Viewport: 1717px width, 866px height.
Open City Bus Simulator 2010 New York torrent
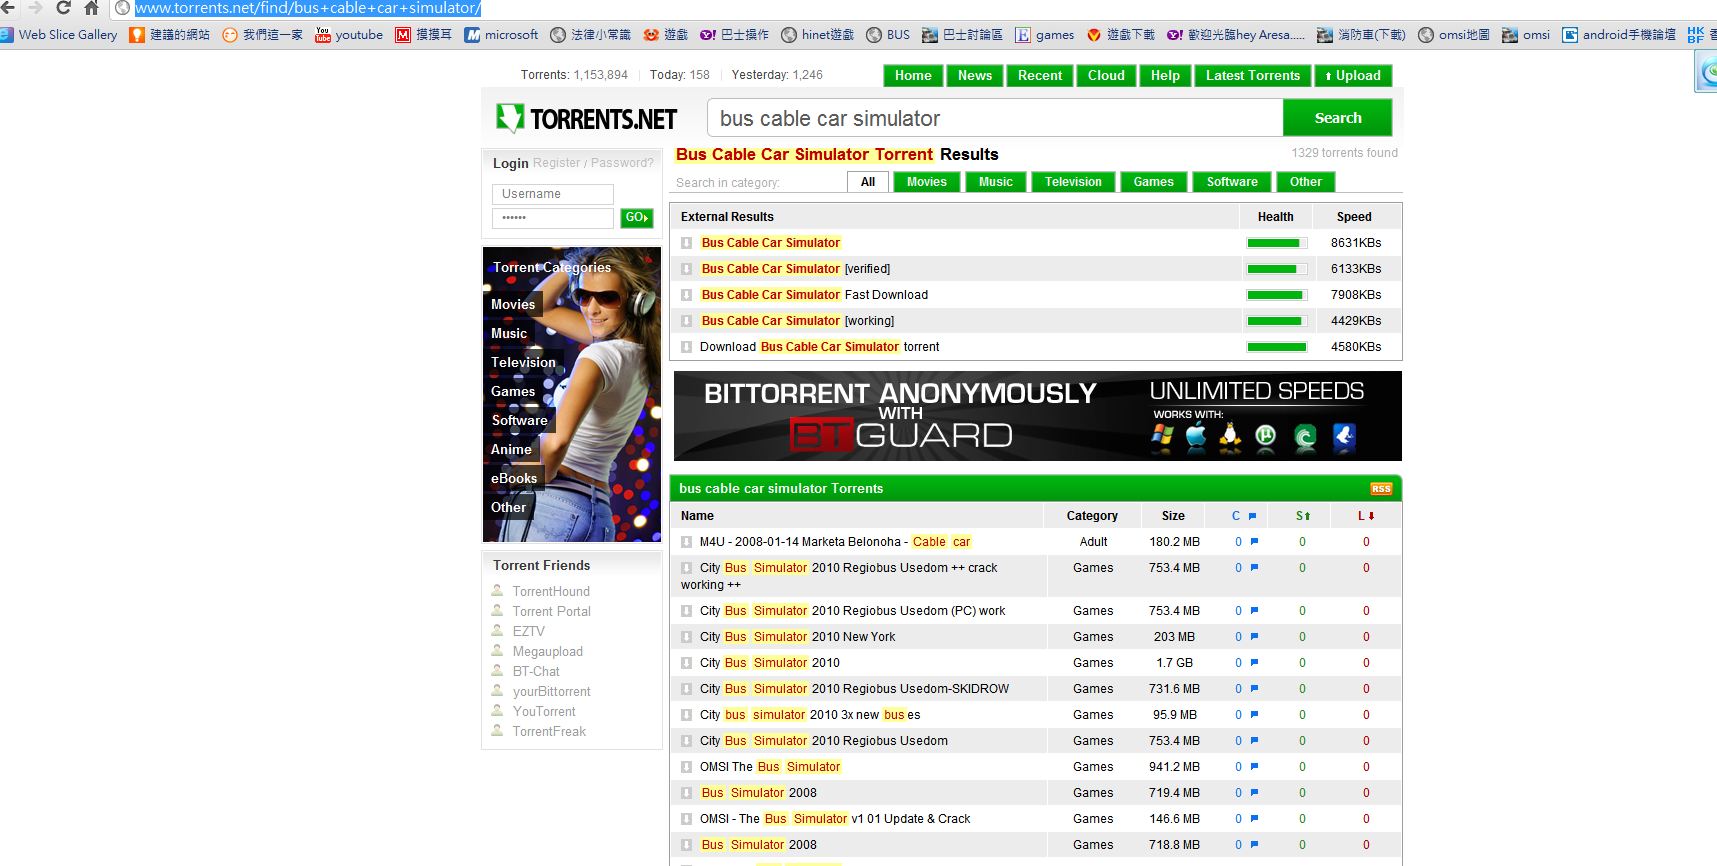[797, 637]
